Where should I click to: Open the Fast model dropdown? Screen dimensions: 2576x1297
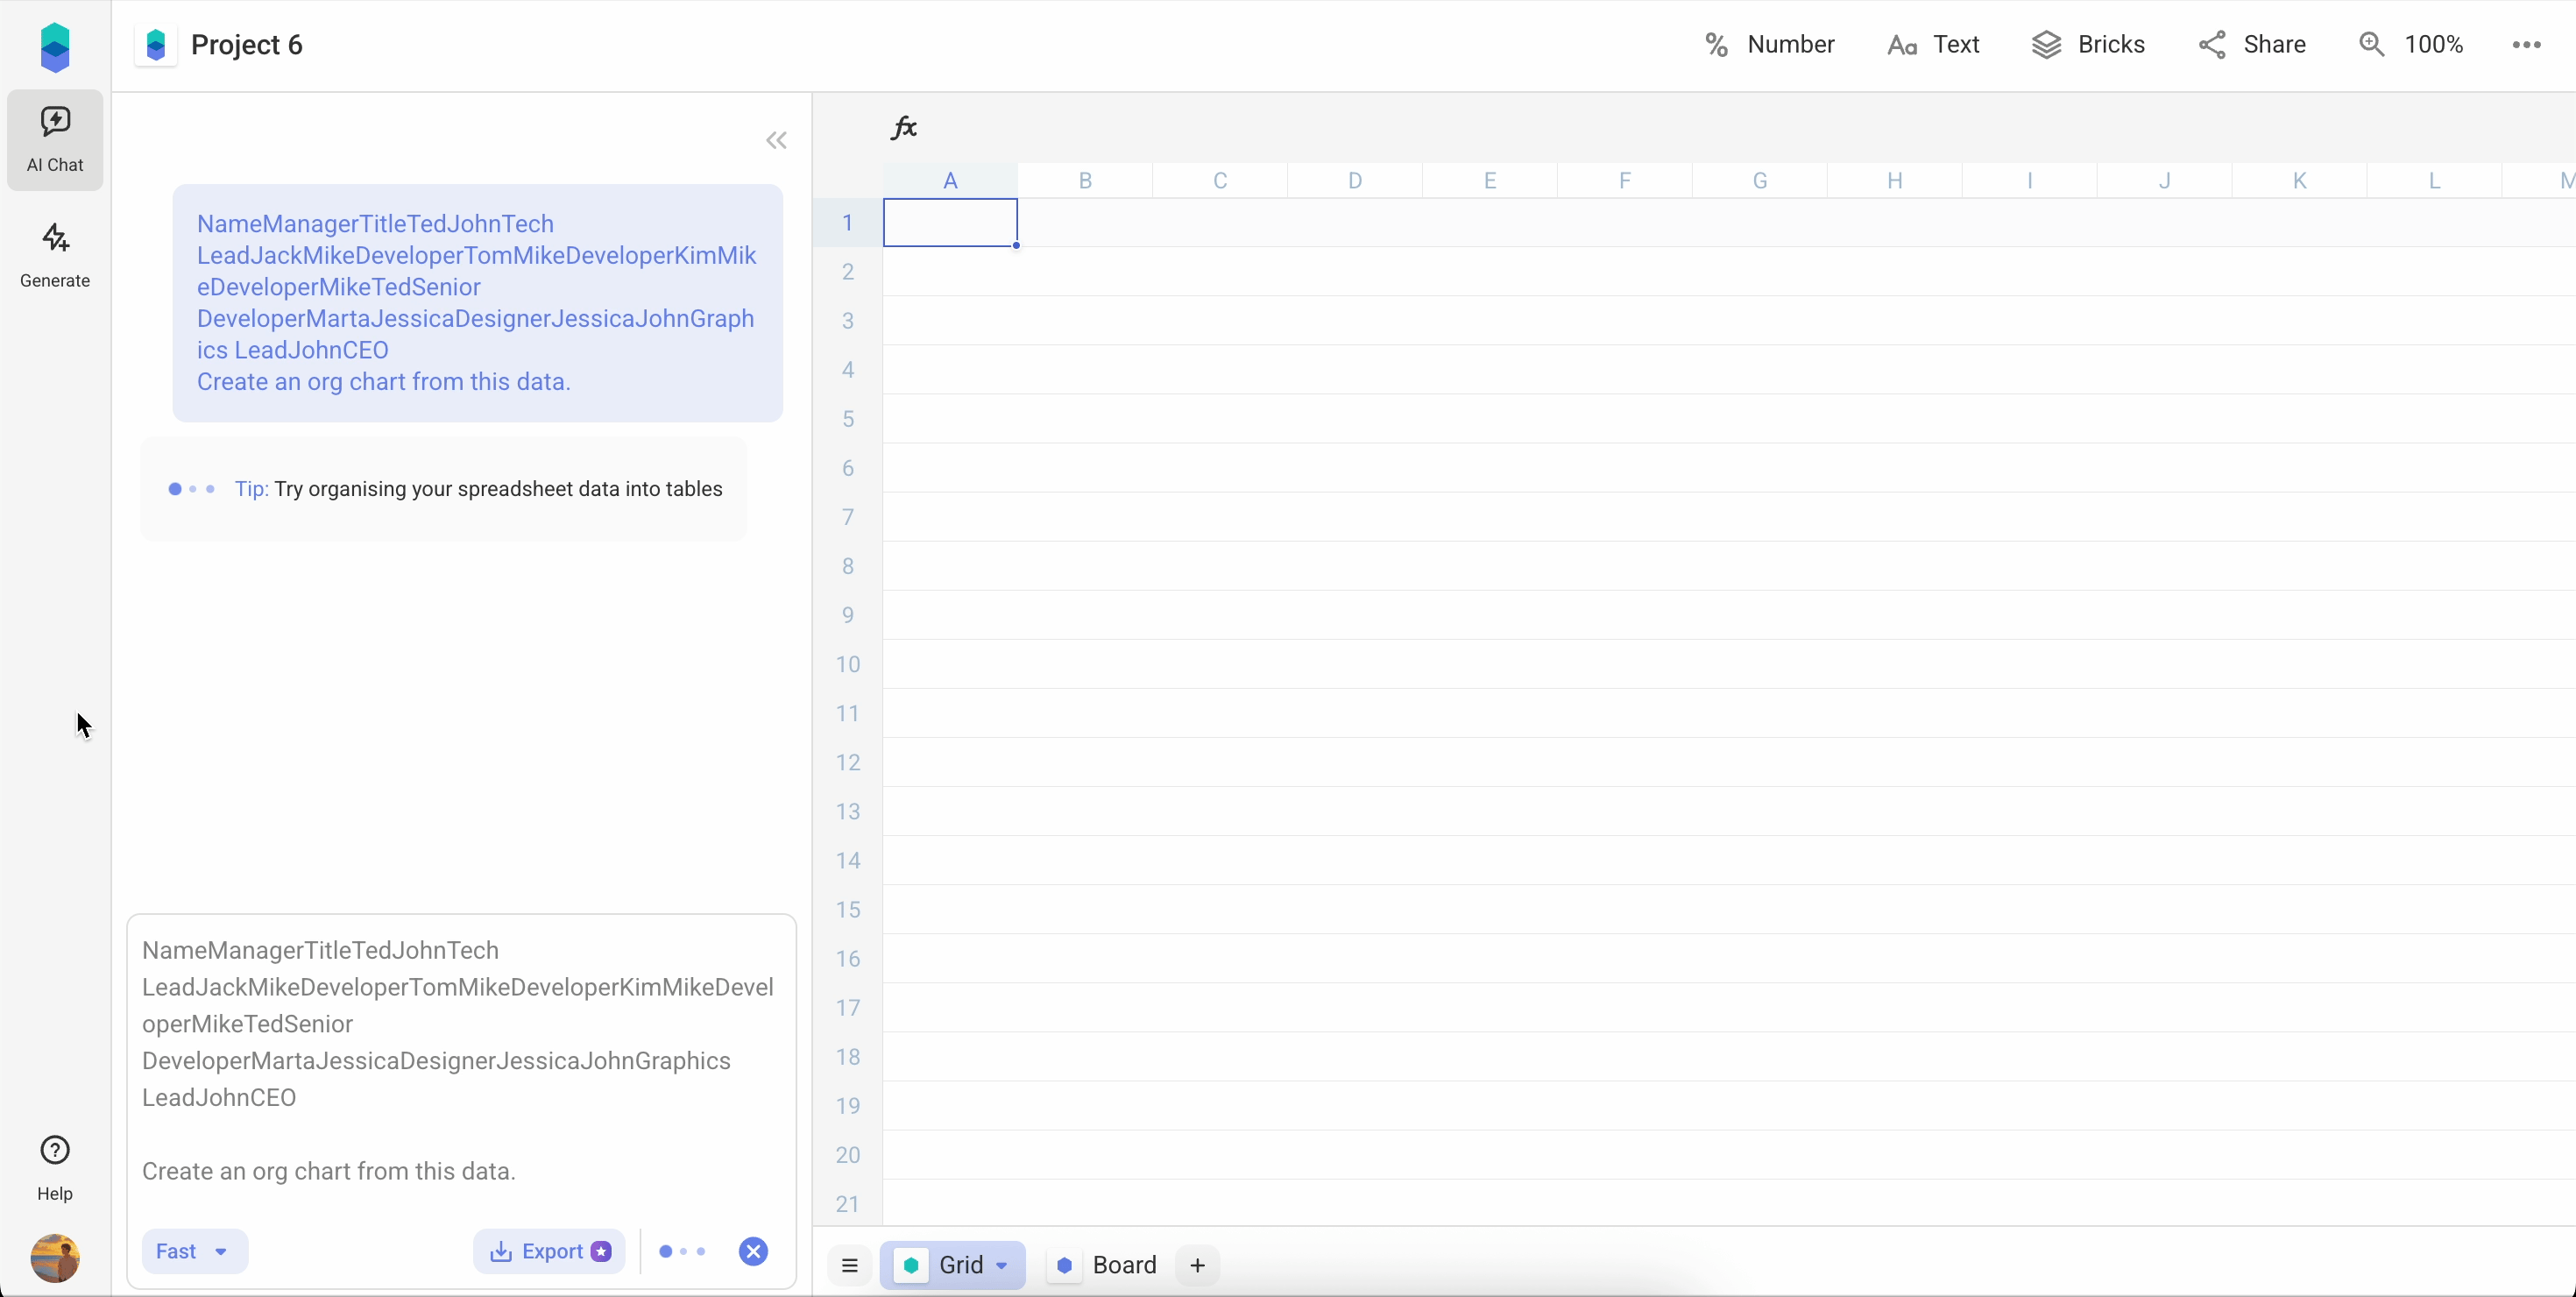(x=194, y=1251)
